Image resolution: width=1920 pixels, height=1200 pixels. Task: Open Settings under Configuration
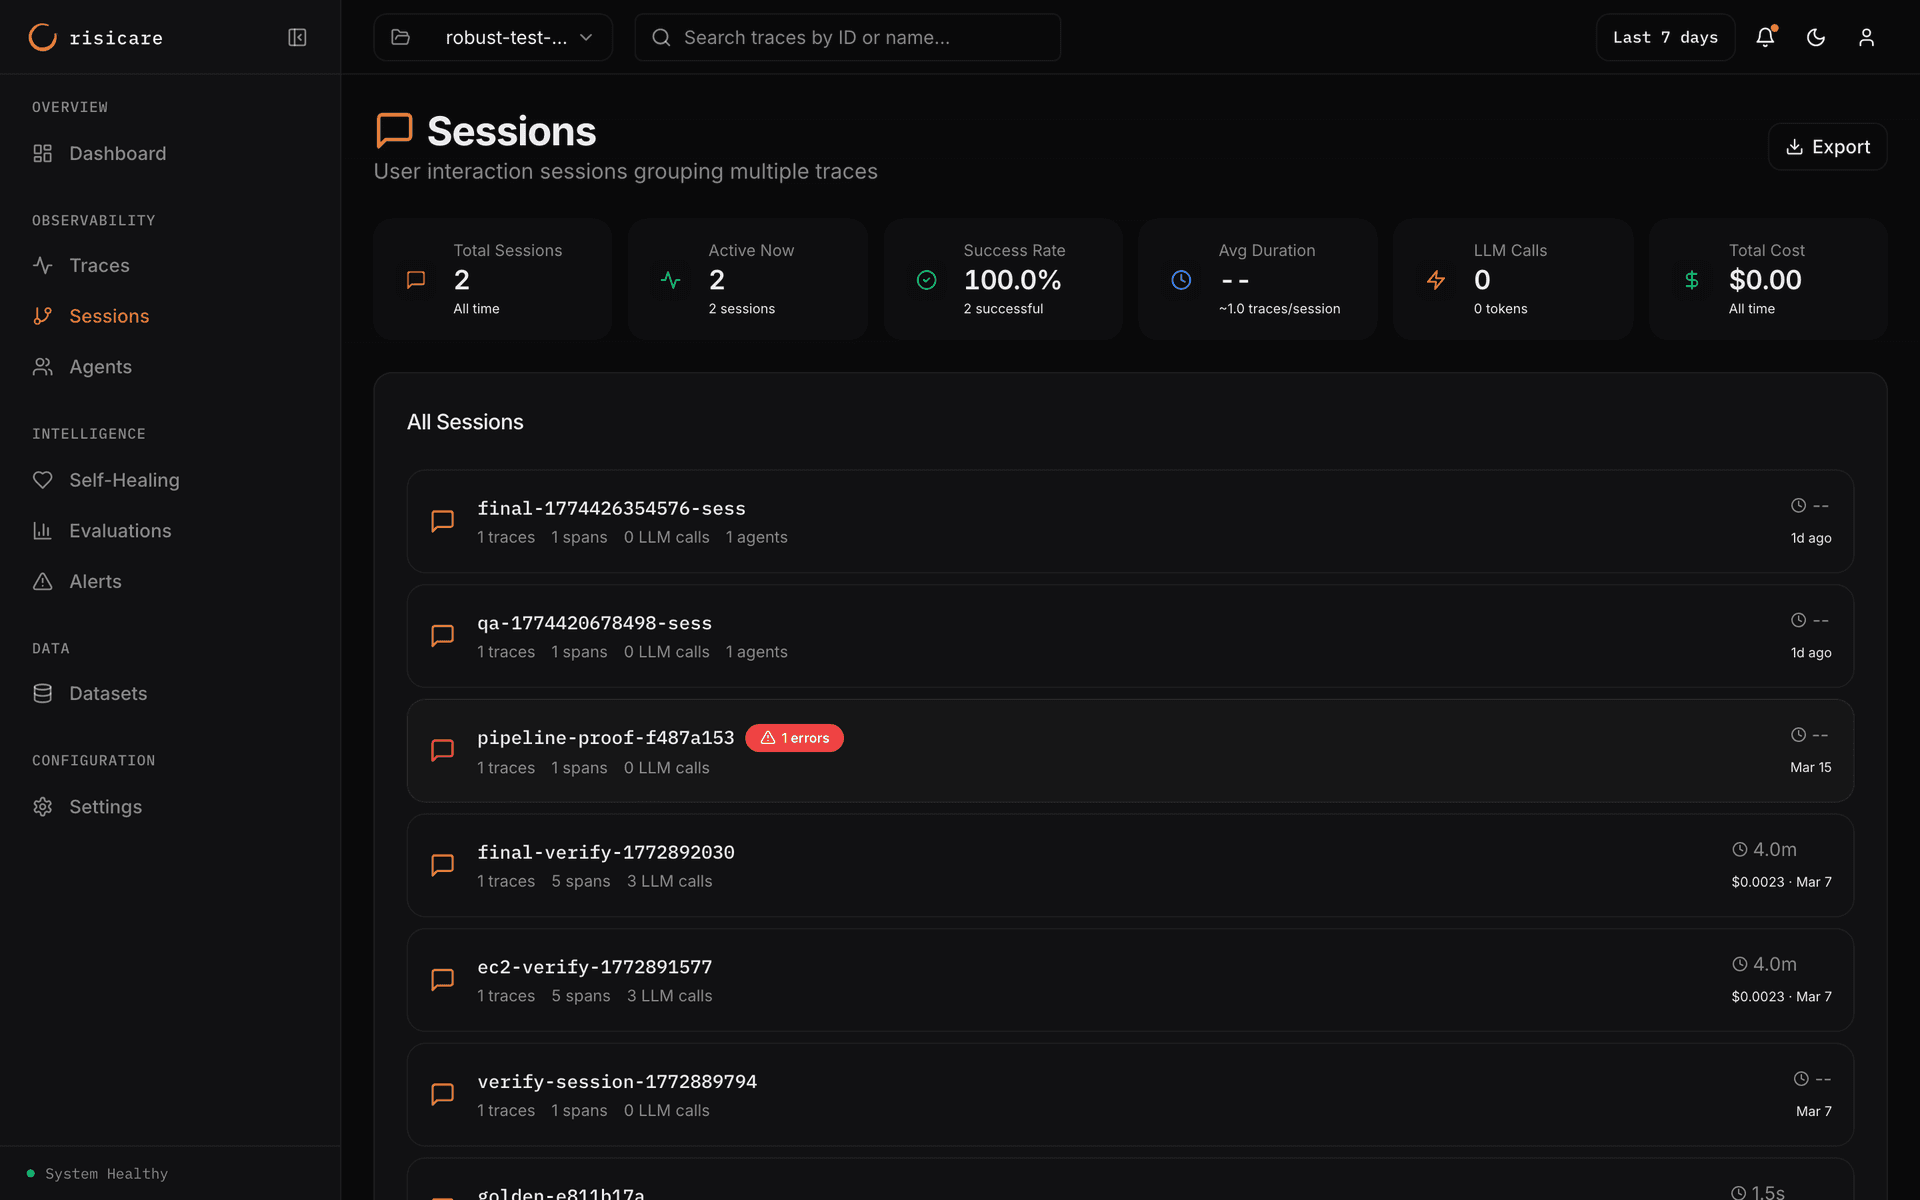(x=105, y=807)
